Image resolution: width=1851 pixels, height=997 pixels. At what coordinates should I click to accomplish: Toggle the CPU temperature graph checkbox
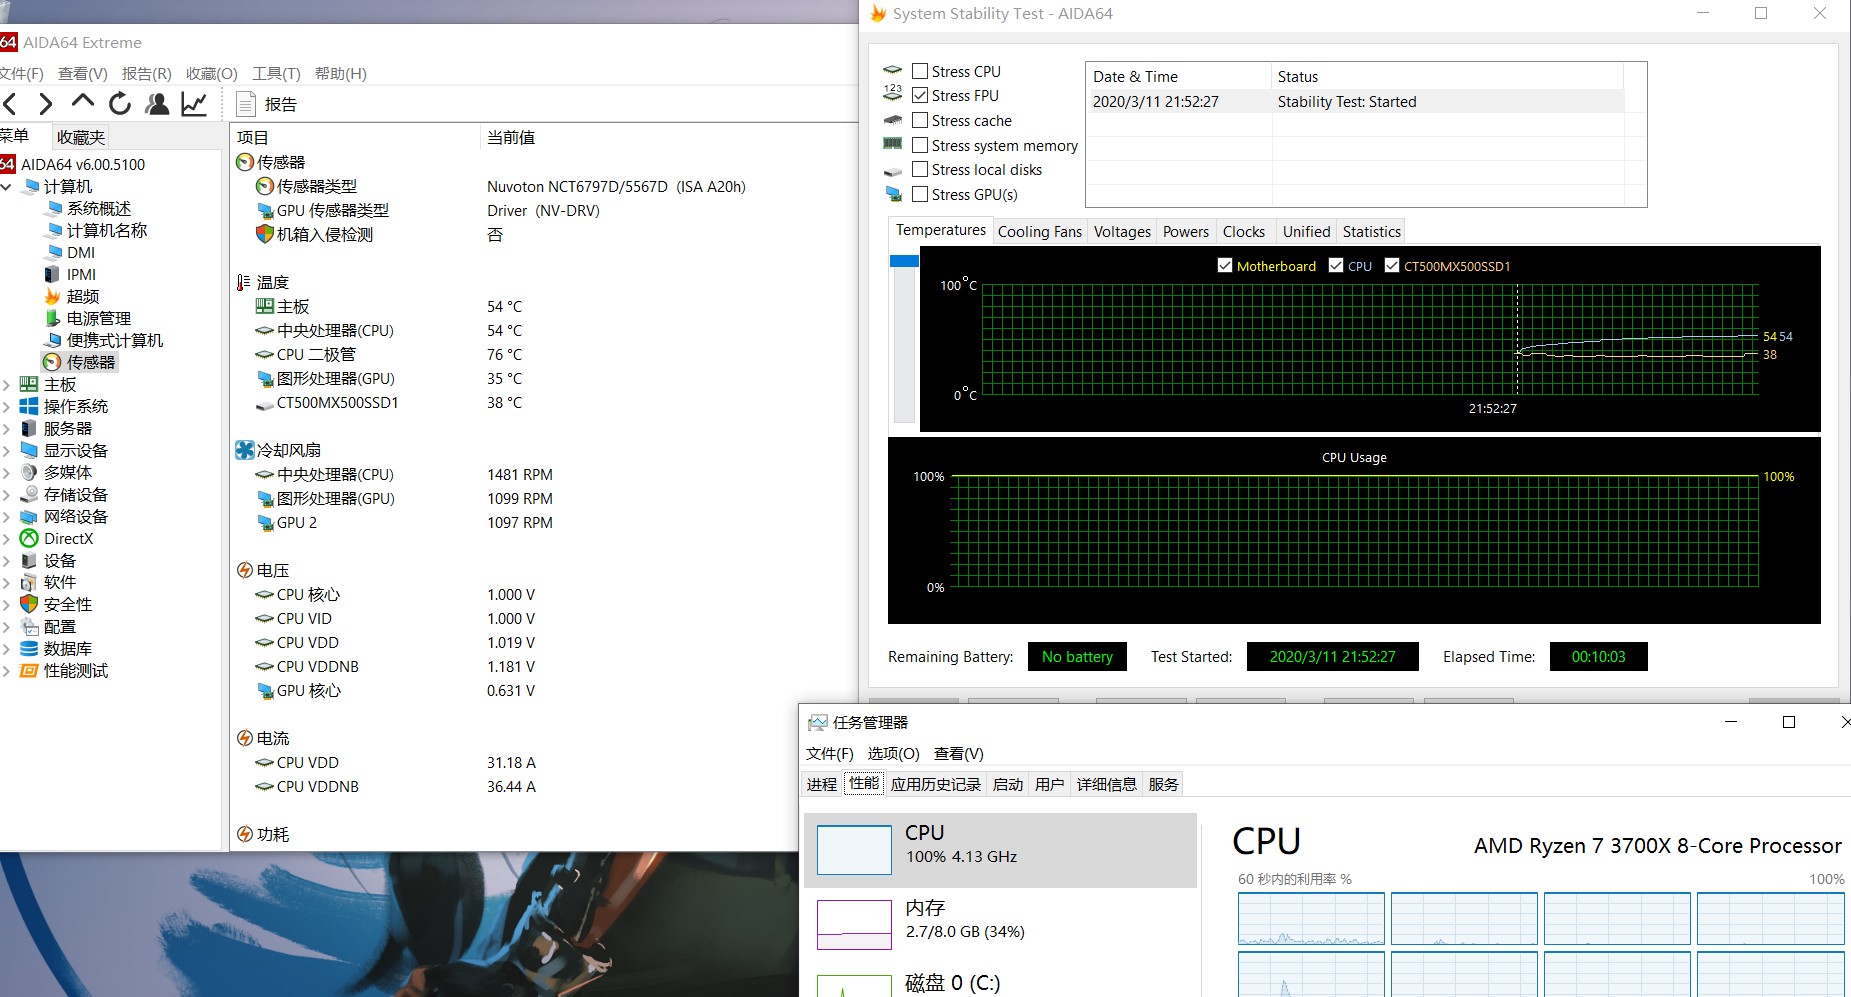(1336, 265)
